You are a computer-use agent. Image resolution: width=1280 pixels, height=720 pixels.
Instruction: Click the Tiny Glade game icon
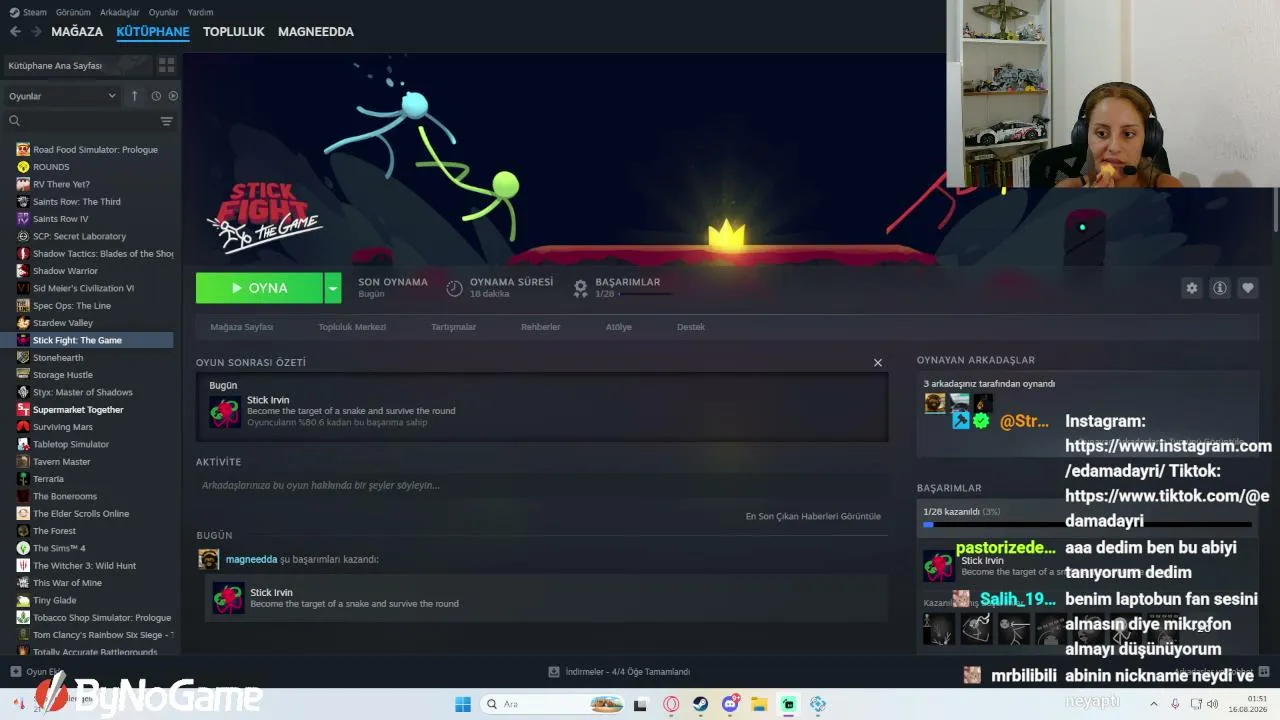click(23, 600)
